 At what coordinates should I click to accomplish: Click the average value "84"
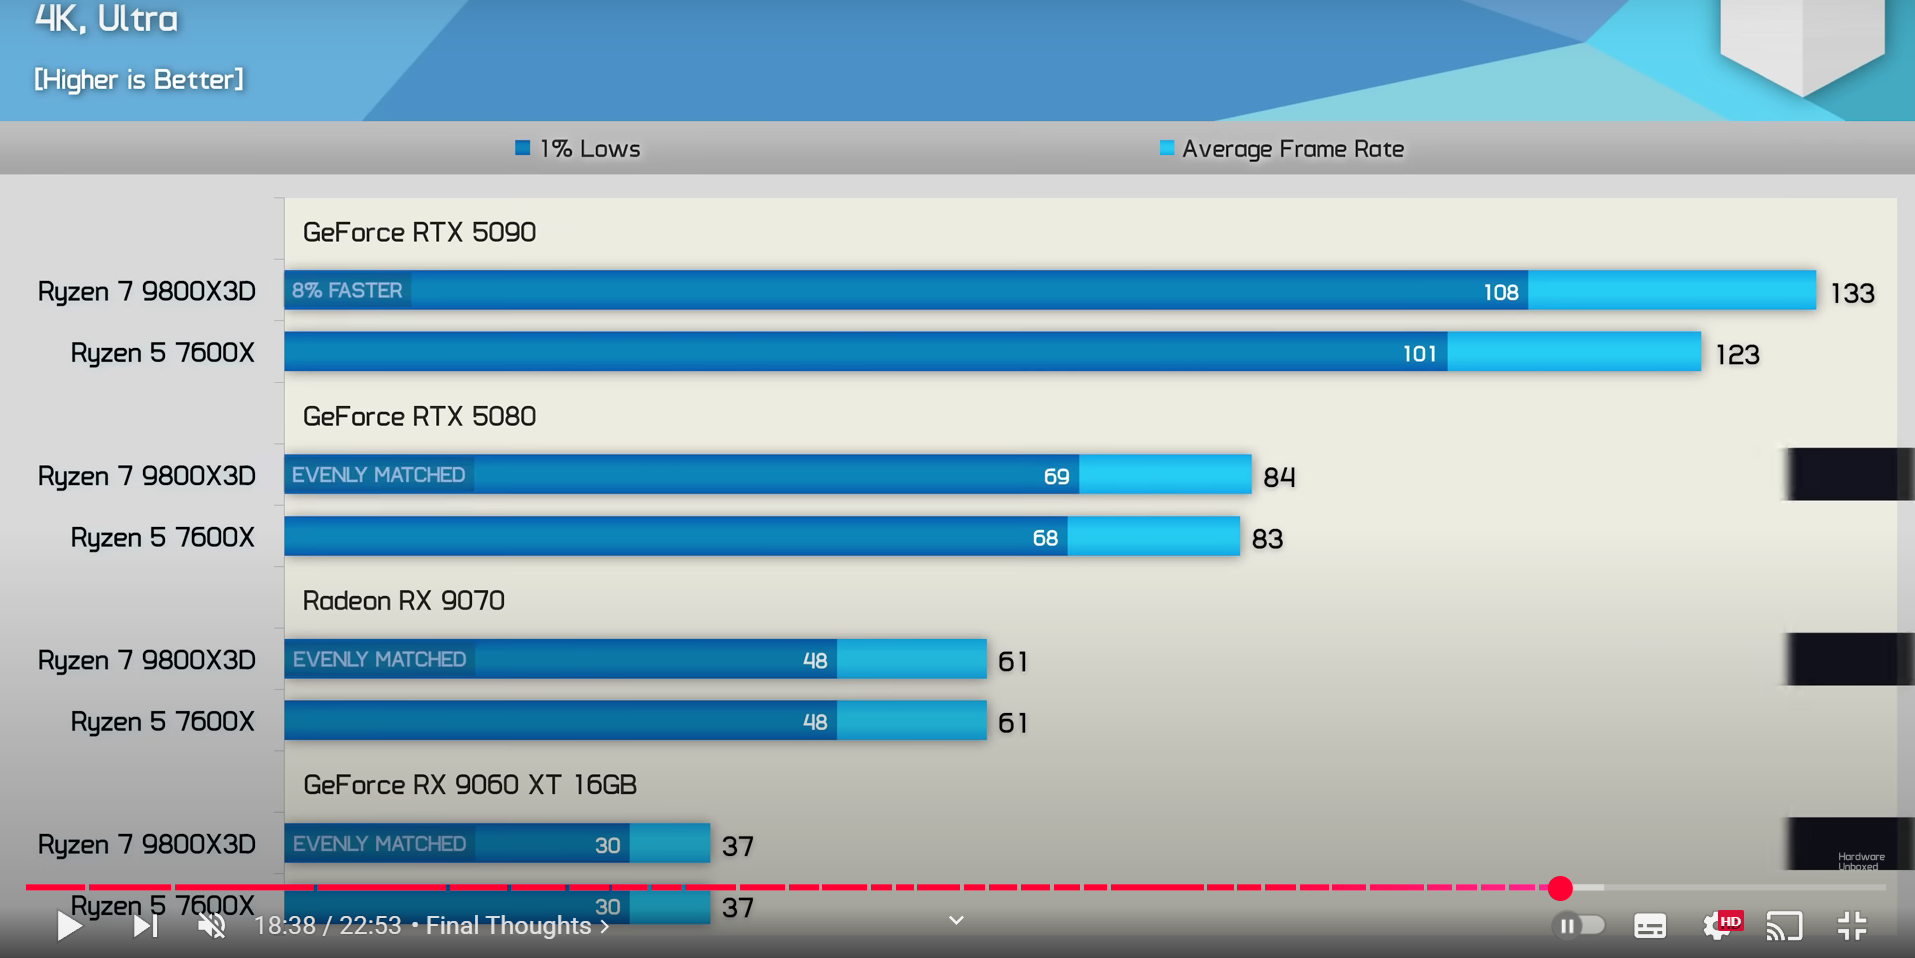tap(1279, 477)
